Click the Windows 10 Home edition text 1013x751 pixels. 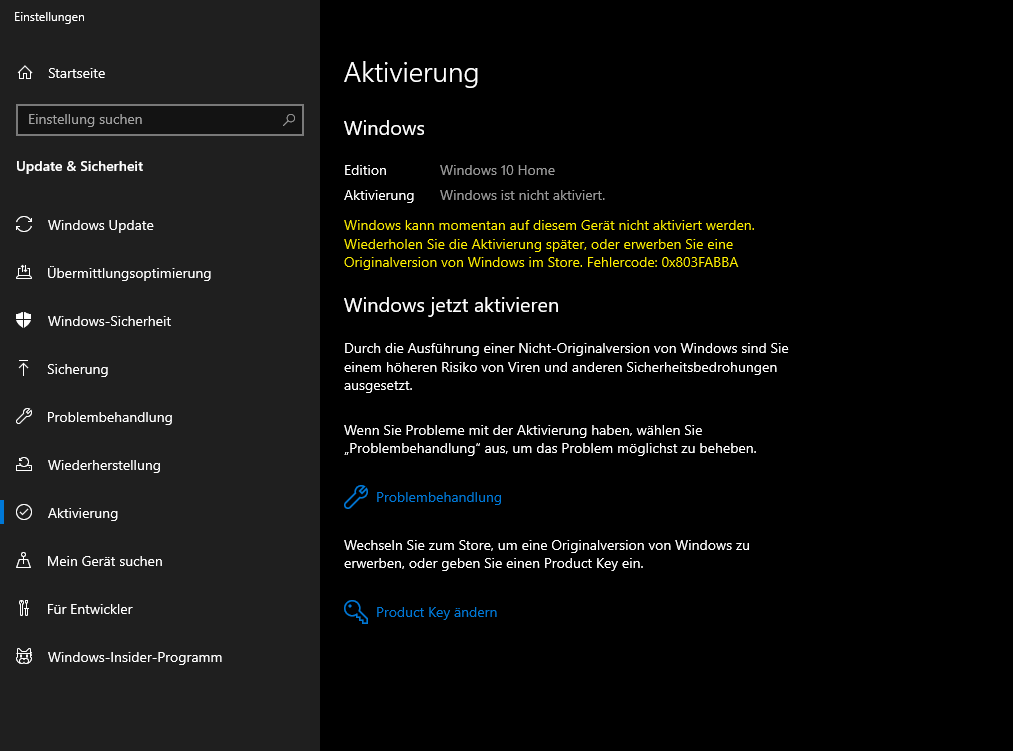[497, 170]
